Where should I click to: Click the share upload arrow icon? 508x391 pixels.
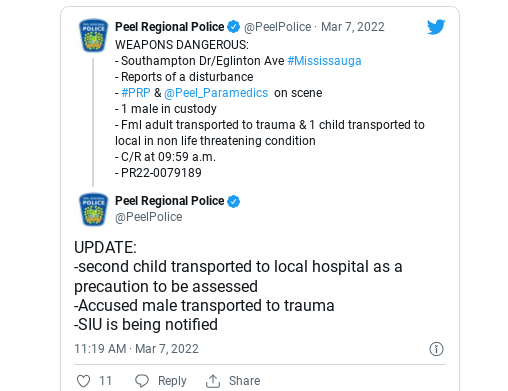tap(213, 381)
